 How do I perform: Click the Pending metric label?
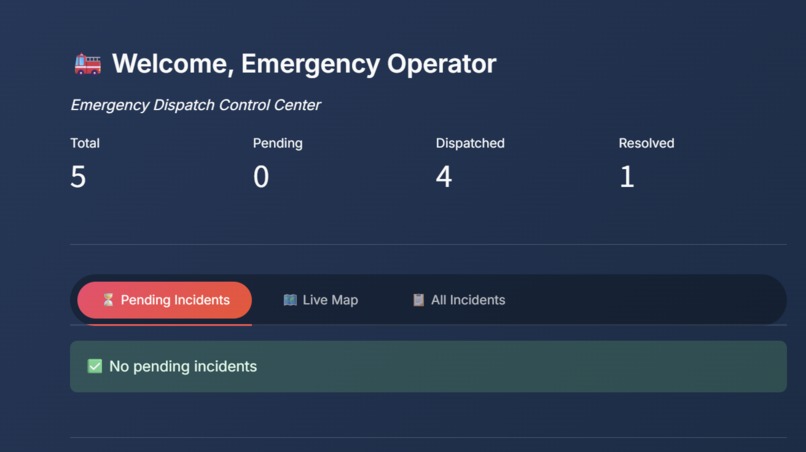click(x=278, y=143)
